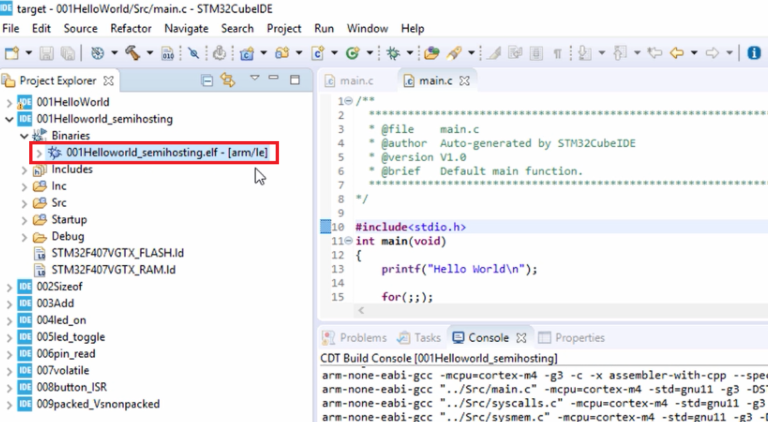Open the Refactor menu
The image size is (768, 422).
[x=131, y=28]
